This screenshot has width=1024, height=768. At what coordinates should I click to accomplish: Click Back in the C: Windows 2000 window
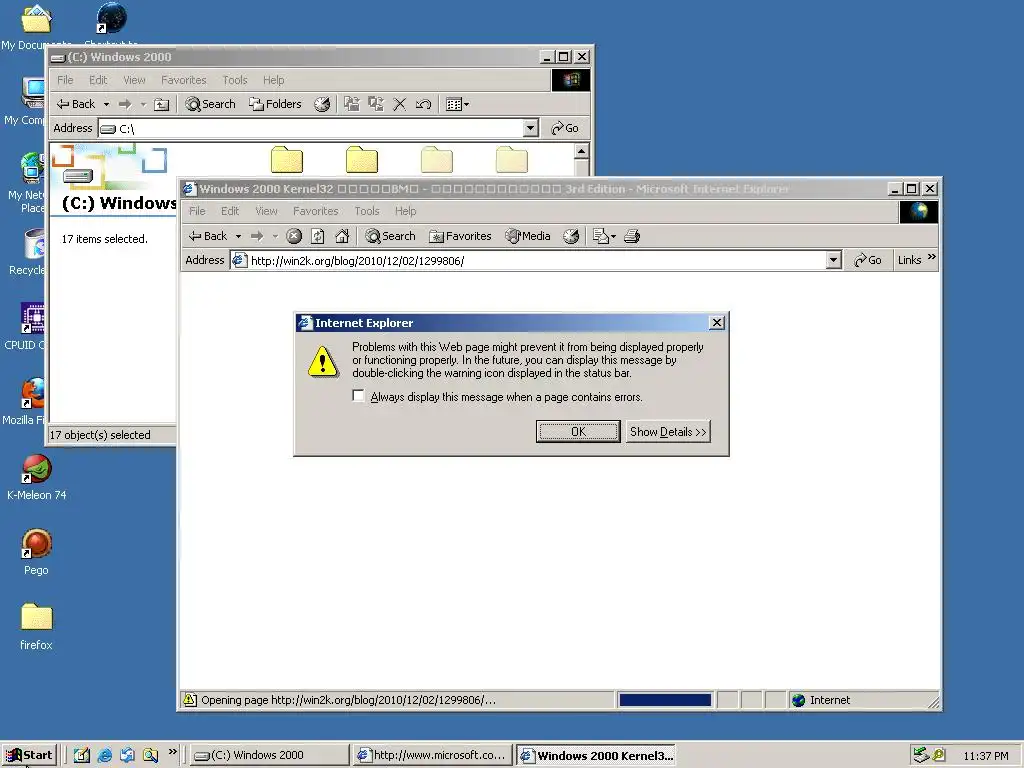coord(76,104)
